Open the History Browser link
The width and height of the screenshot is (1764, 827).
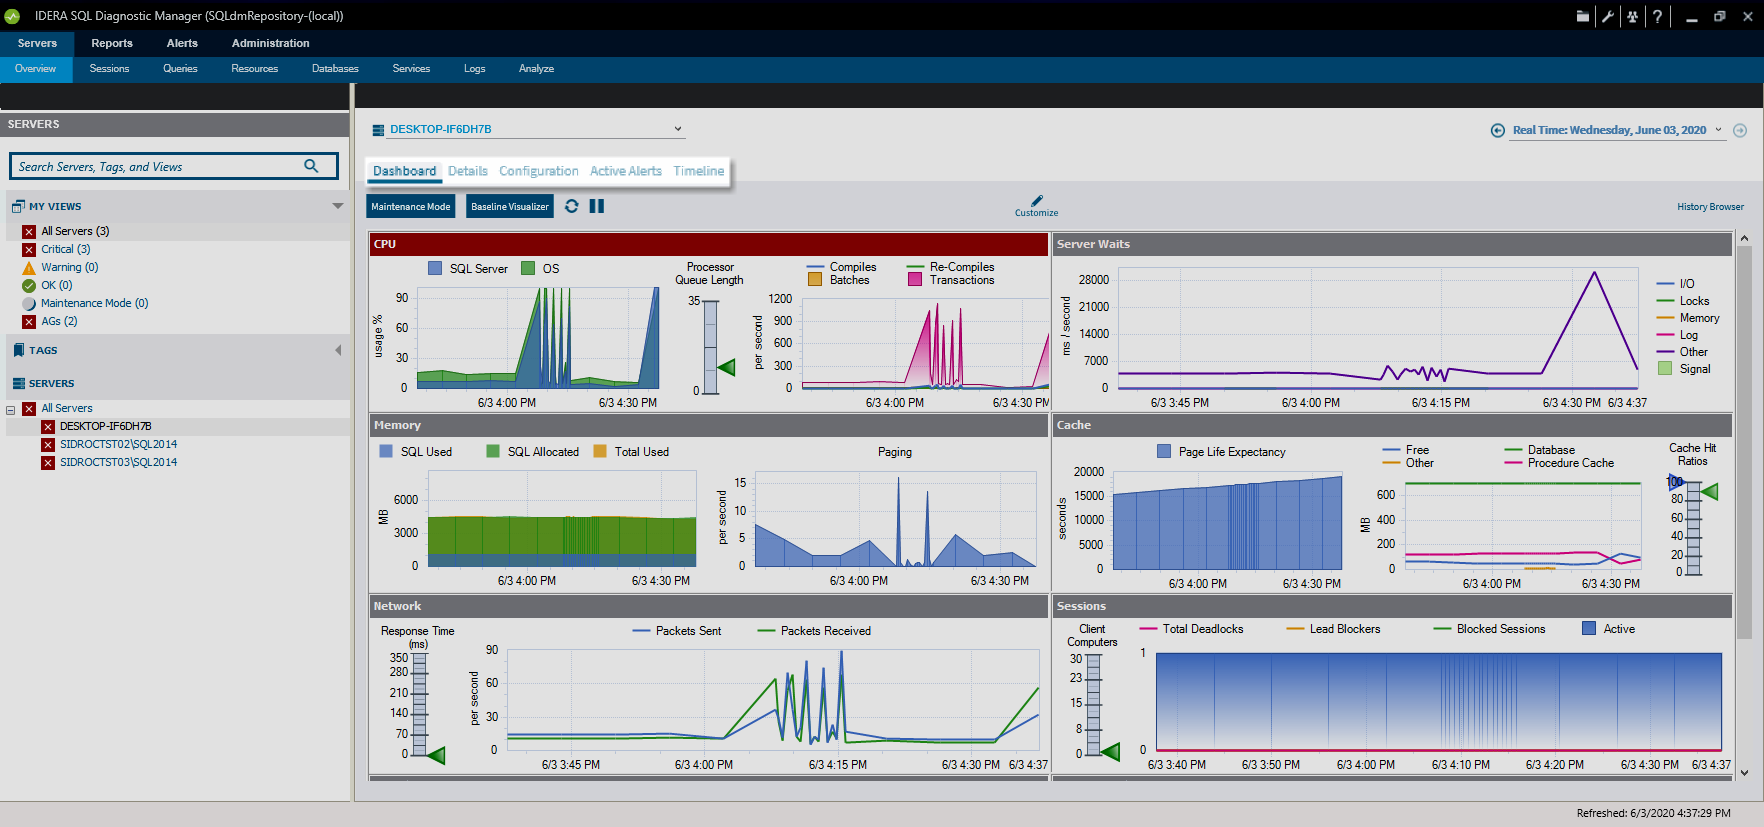1710,207
